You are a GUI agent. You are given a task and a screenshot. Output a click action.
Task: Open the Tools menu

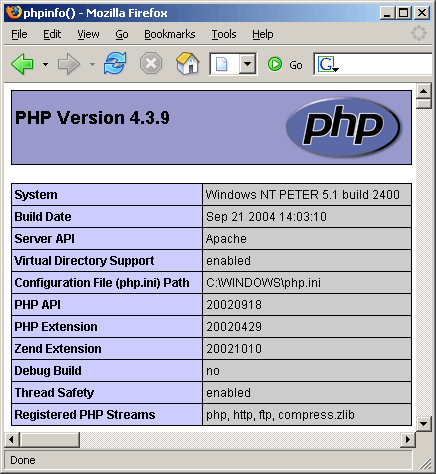tap(224, 34)
